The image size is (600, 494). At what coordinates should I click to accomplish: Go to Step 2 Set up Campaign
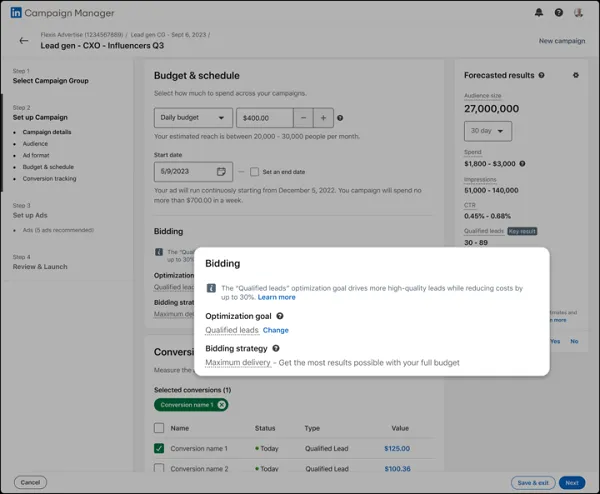pyautogui.click(x=40, y=117)
